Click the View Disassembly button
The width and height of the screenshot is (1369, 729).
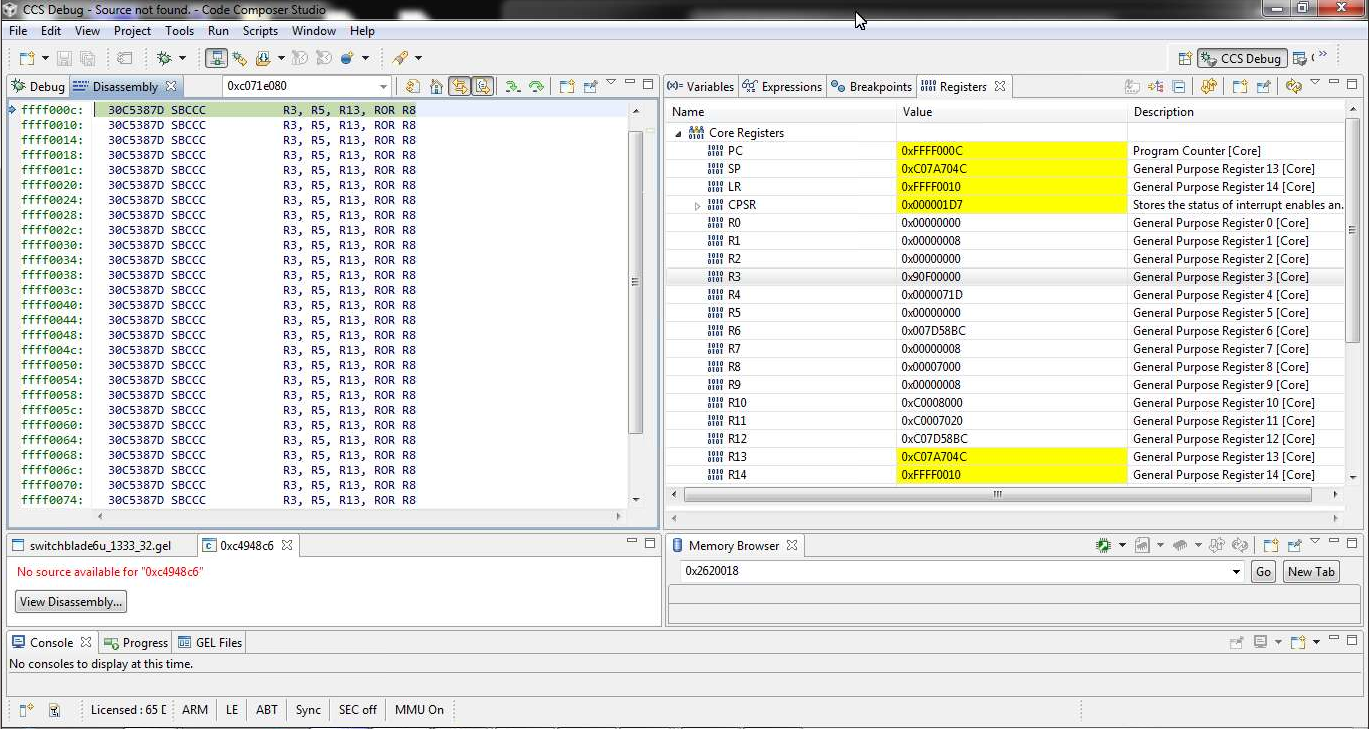click(70, 601)
